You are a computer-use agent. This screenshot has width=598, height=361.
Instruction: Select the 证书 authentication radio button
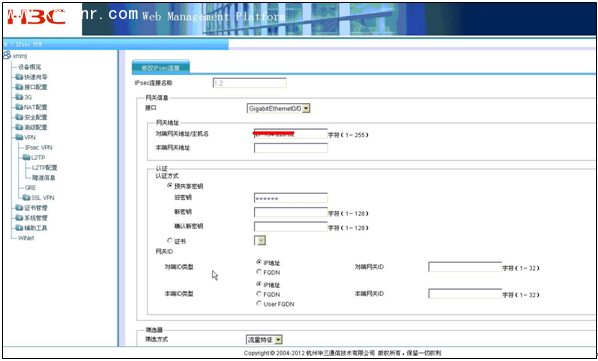coord(170,241)
